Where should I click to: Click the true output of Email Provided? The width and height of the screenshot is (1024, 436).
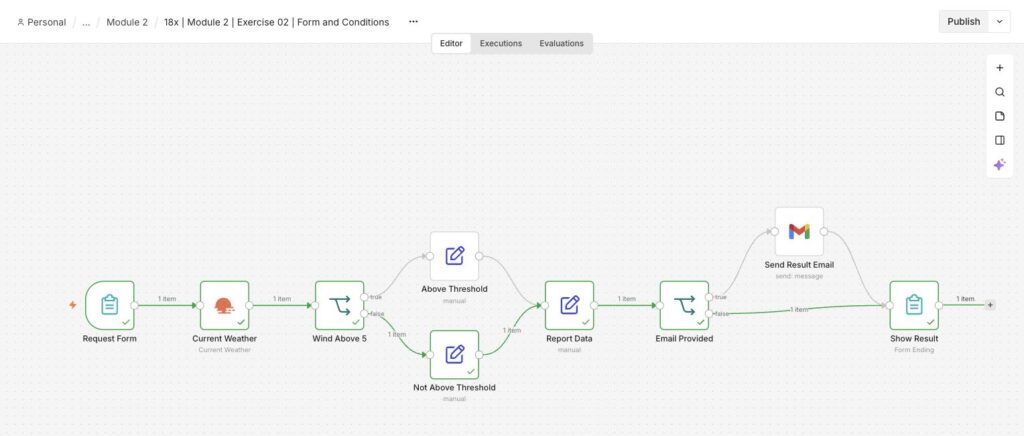tap(709, 297)
